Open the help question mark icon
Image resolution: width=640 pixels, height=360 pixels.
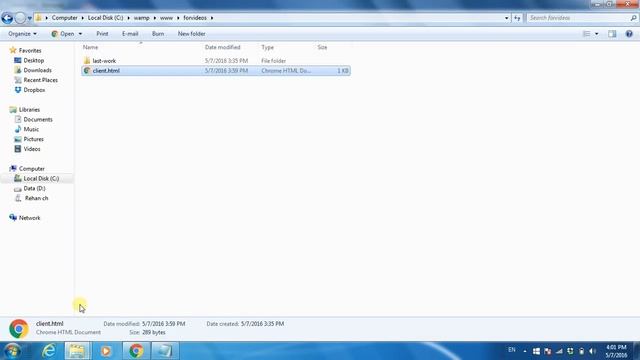coord(629,34)
